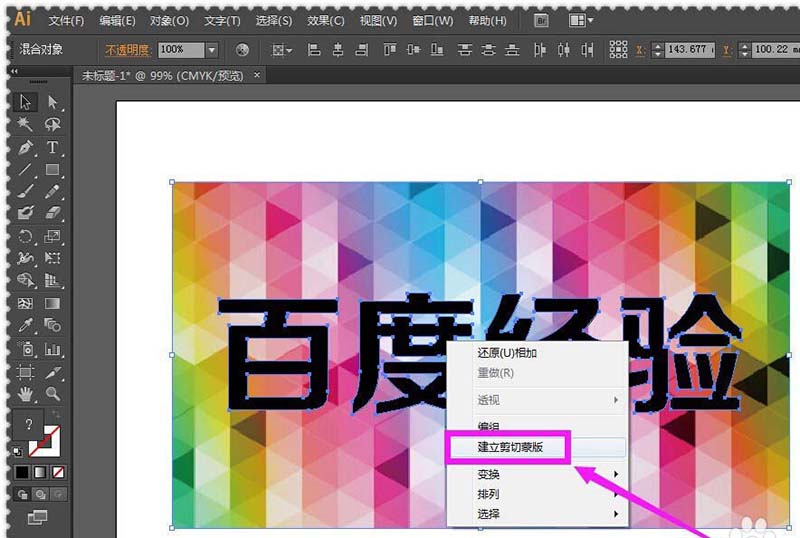Select the Blob Brush tool
The image size is (800, 538).
click(x=25, y=213)
